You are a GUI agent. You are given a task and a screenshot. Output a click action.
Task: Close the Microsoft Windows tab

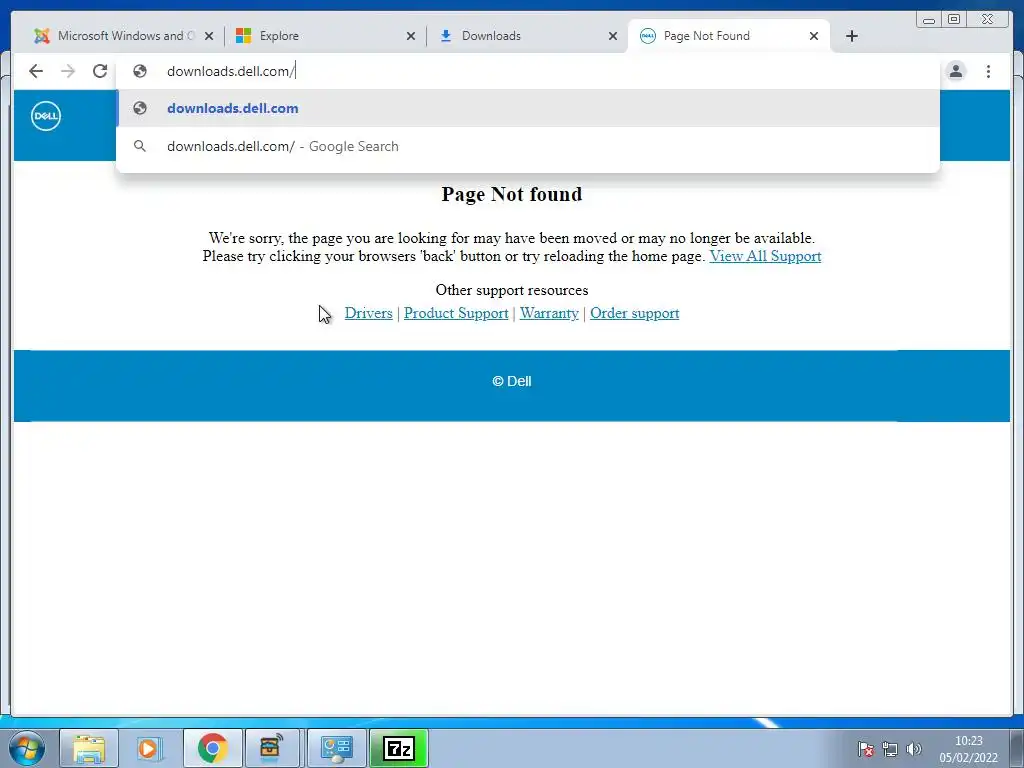pyautogui.click(x=209, y=36)
